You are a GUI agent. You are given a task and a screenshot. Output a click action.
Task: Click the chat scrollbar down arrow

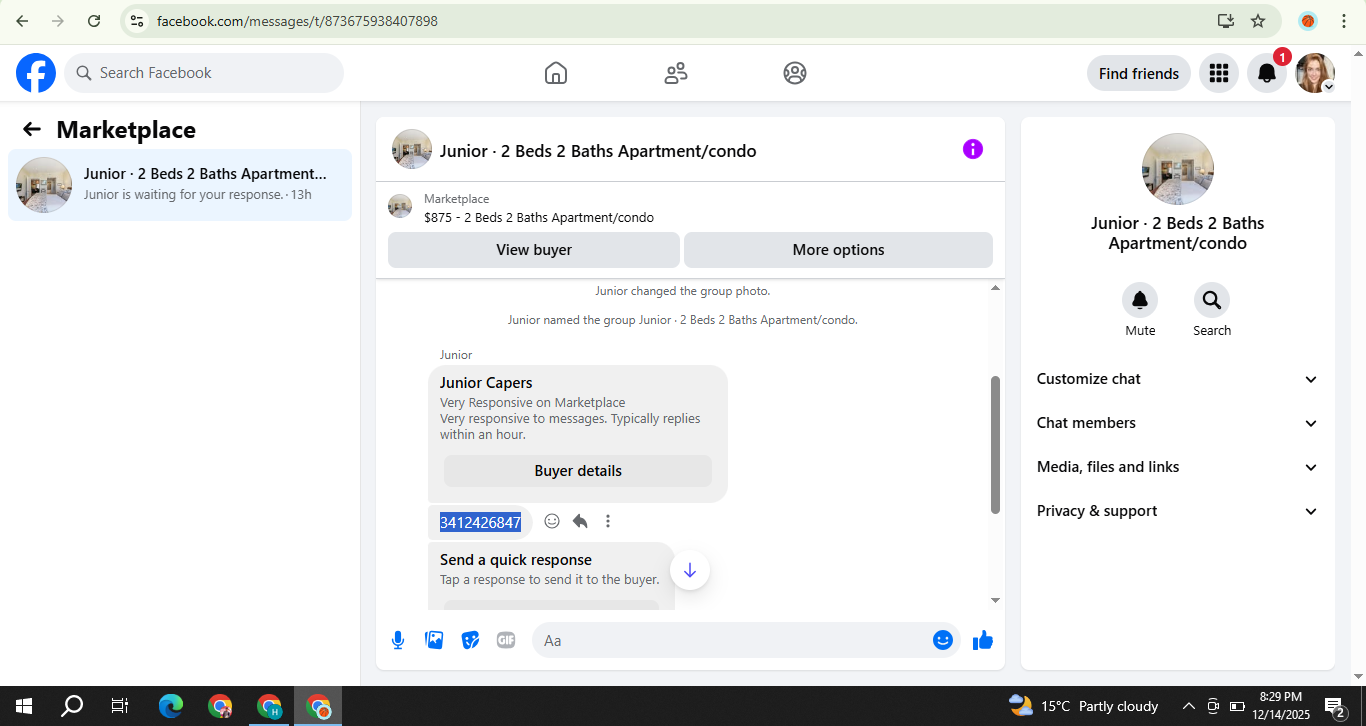[995, 600]
